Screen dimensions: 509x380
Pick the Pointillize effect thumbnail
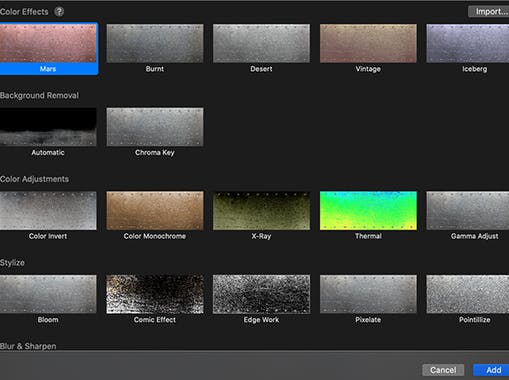coord(468,294)
